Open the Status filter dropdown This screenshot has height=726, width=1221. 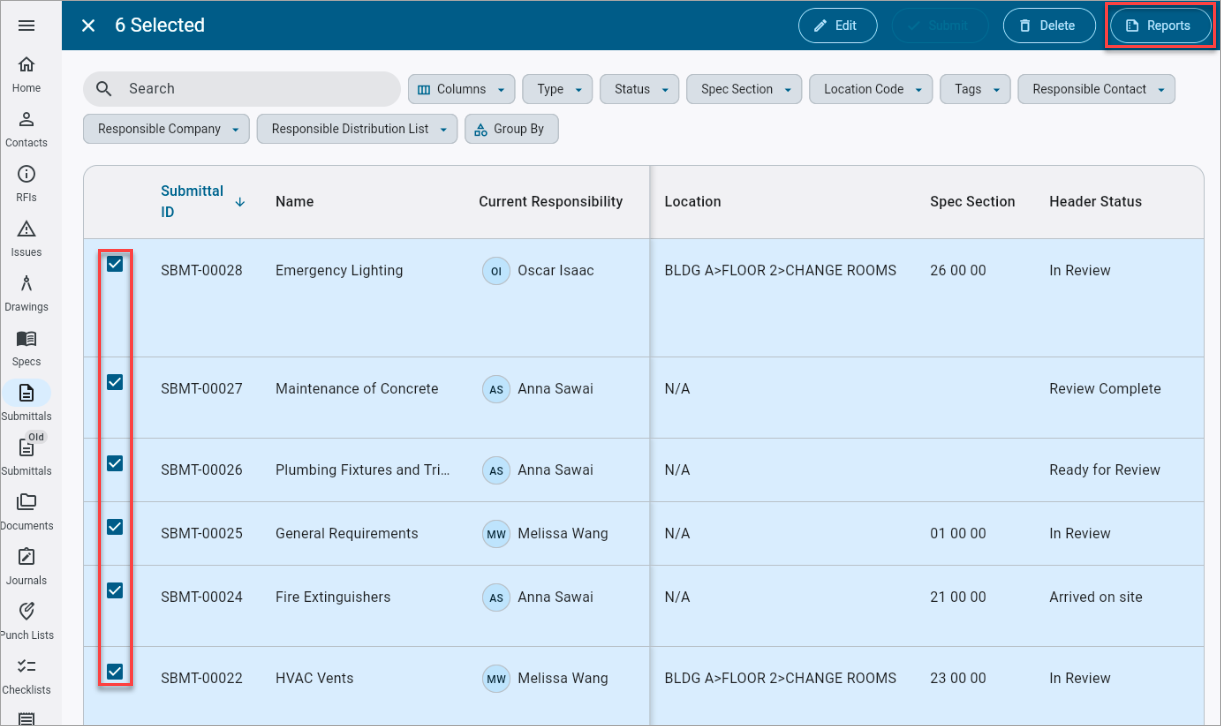(639, 89)
